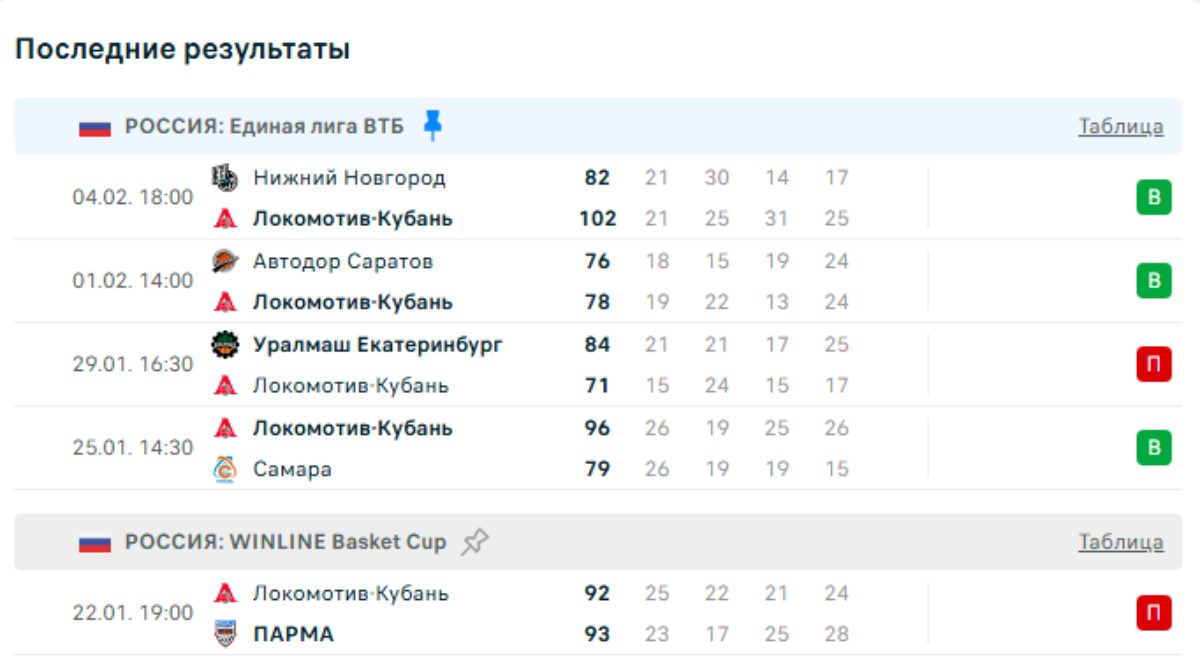Click the win badge for 04.02. match

point(1153,198)
